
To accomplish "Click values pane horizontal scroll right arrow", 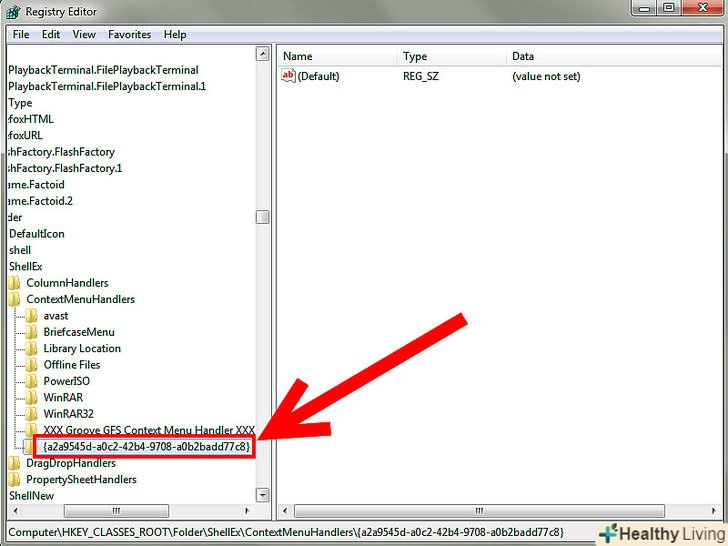I will (714, 511).
